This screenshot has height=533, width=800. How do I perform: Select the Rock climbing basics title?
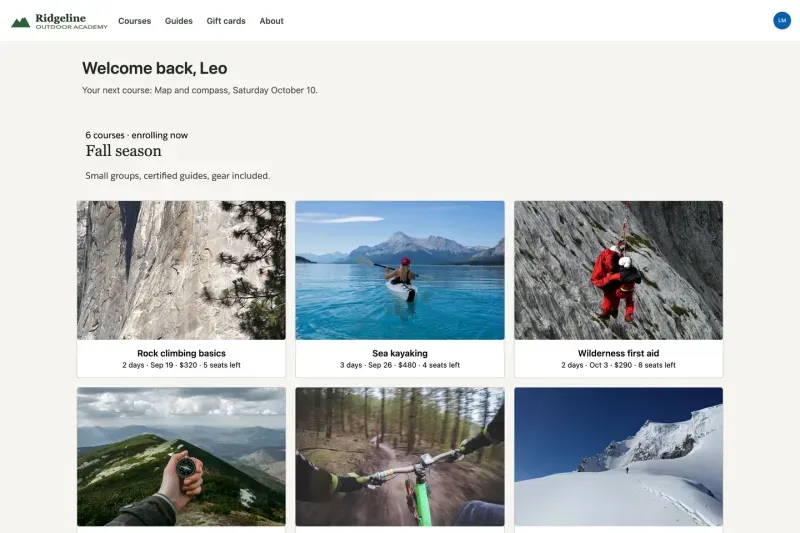pos(181,353)
